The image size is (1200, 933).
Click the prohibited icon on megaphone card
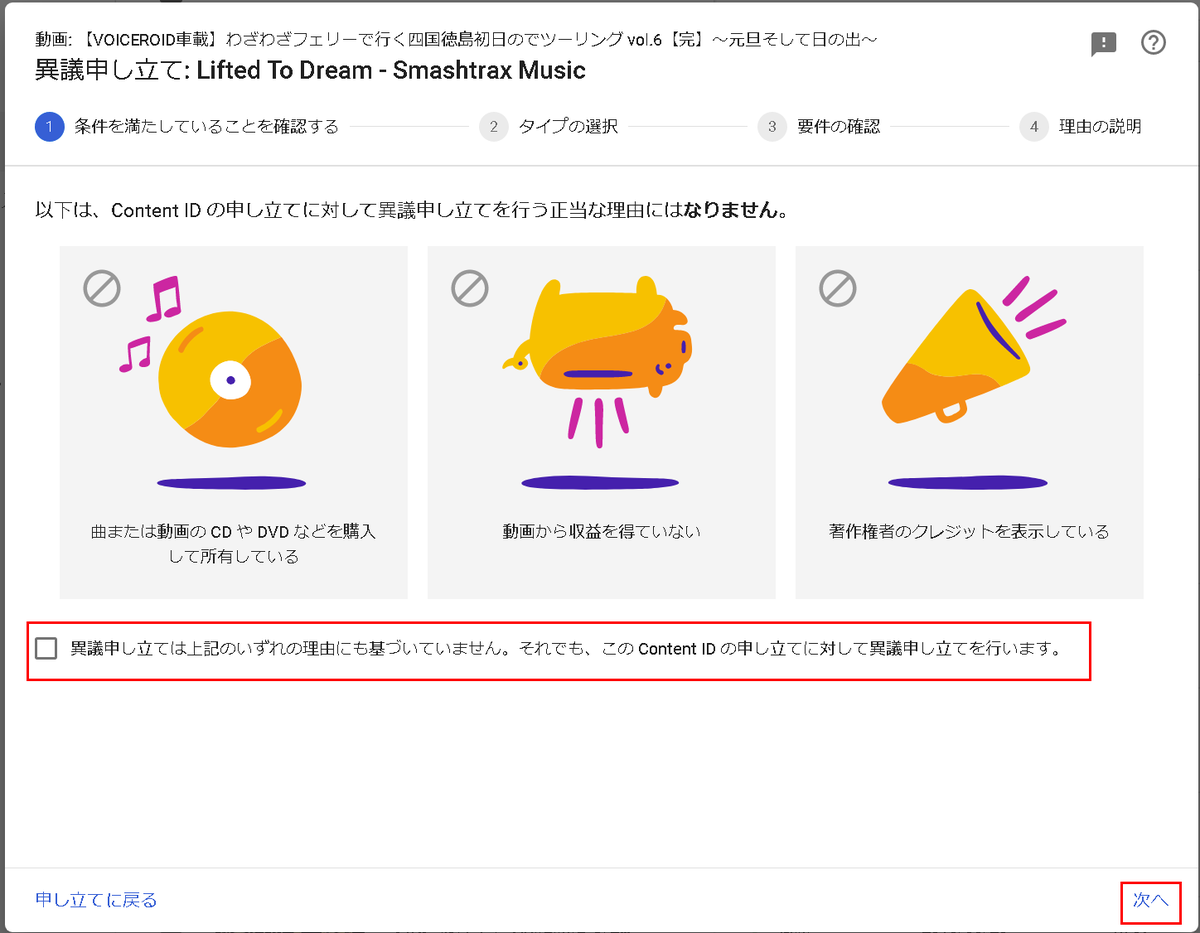tap(838, 289)
